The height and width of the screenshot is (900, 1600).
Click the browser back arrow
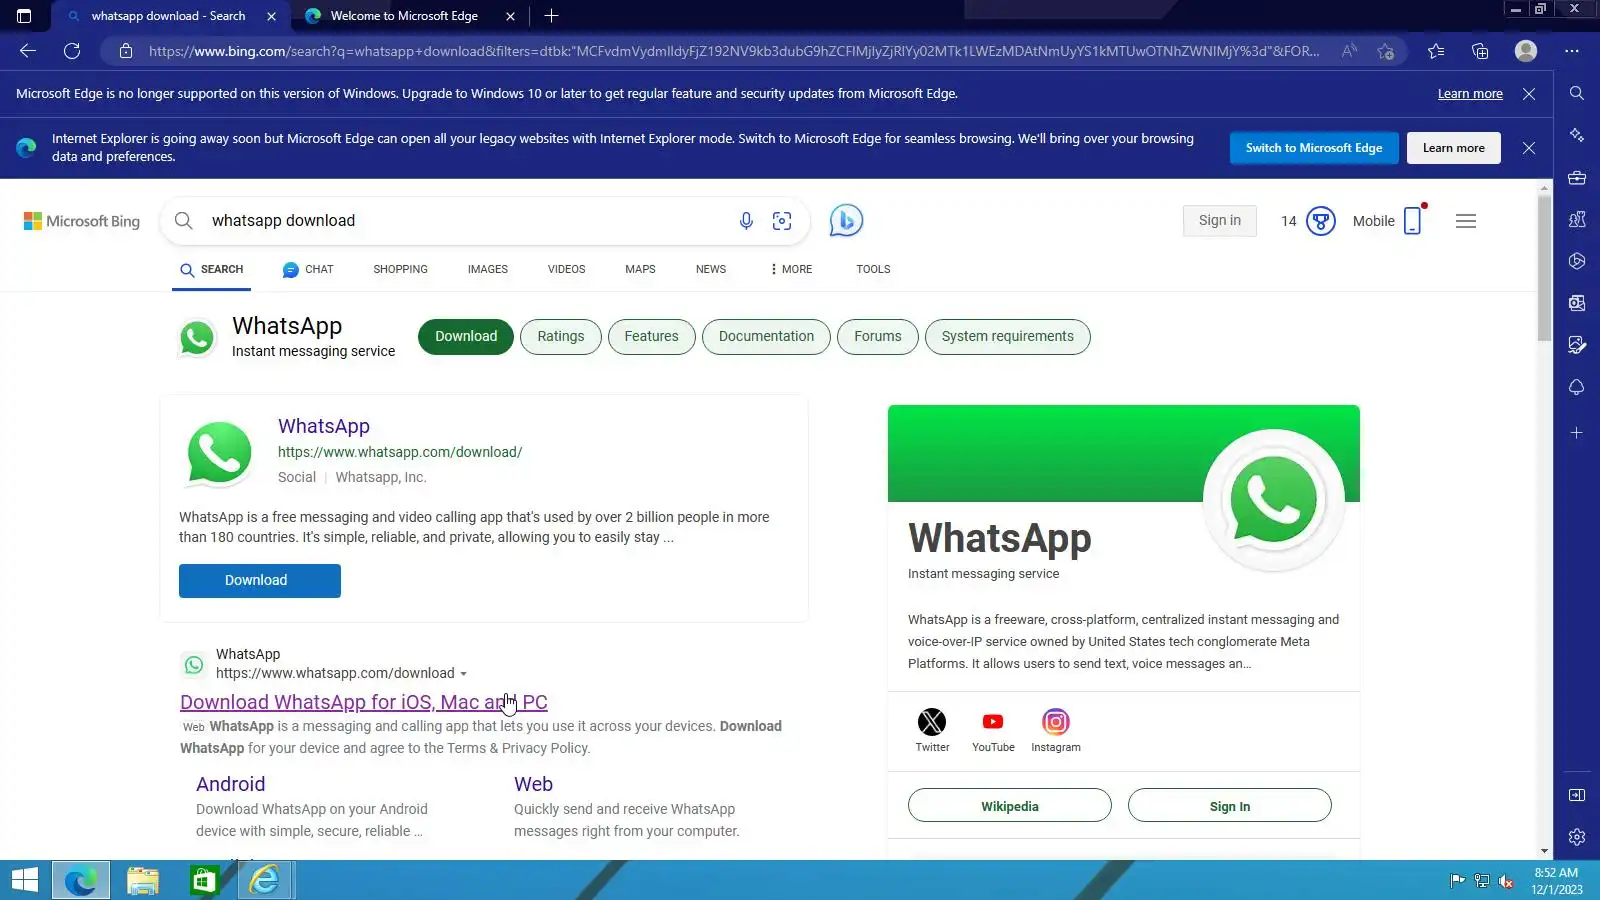coord(28,51)
